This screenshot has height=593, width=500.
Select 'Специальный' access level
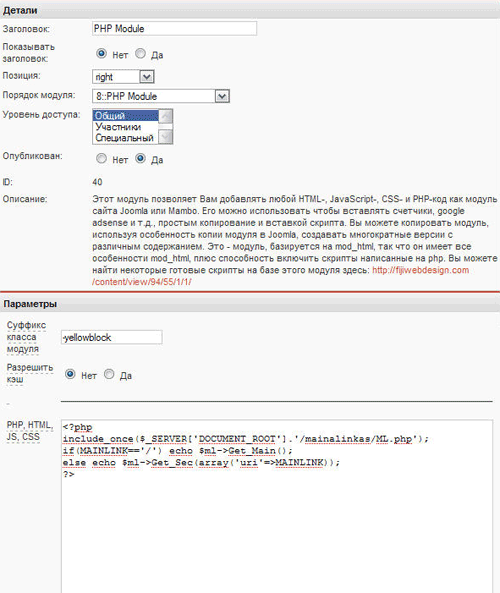pos(125,138)
